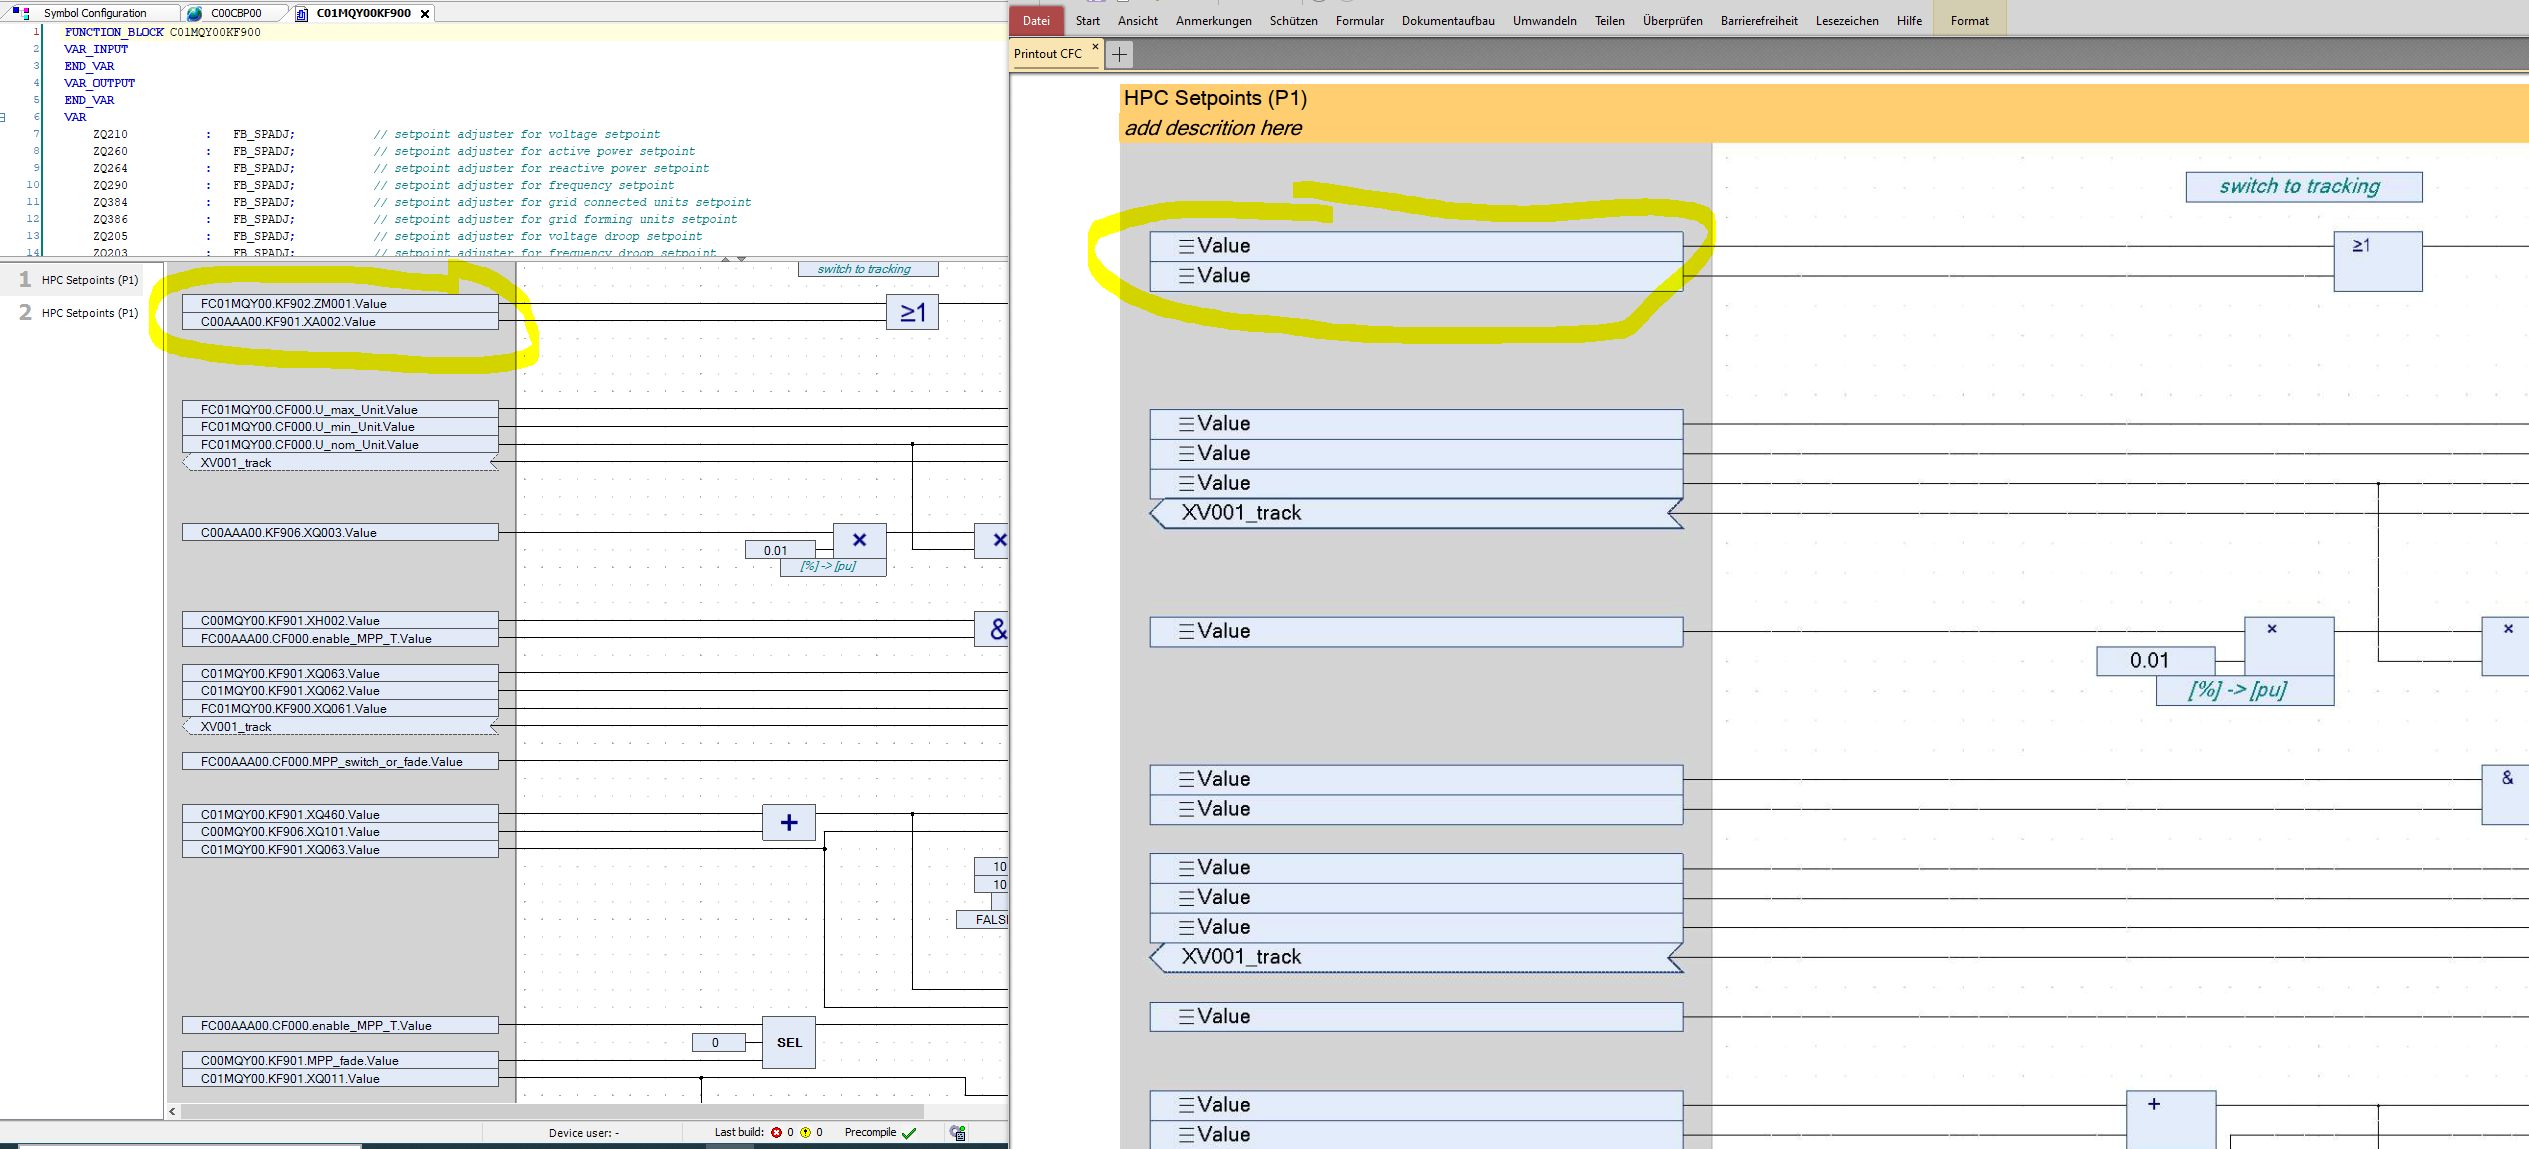Click the 0.01 constant input in left editor

(x=777, y=550)
